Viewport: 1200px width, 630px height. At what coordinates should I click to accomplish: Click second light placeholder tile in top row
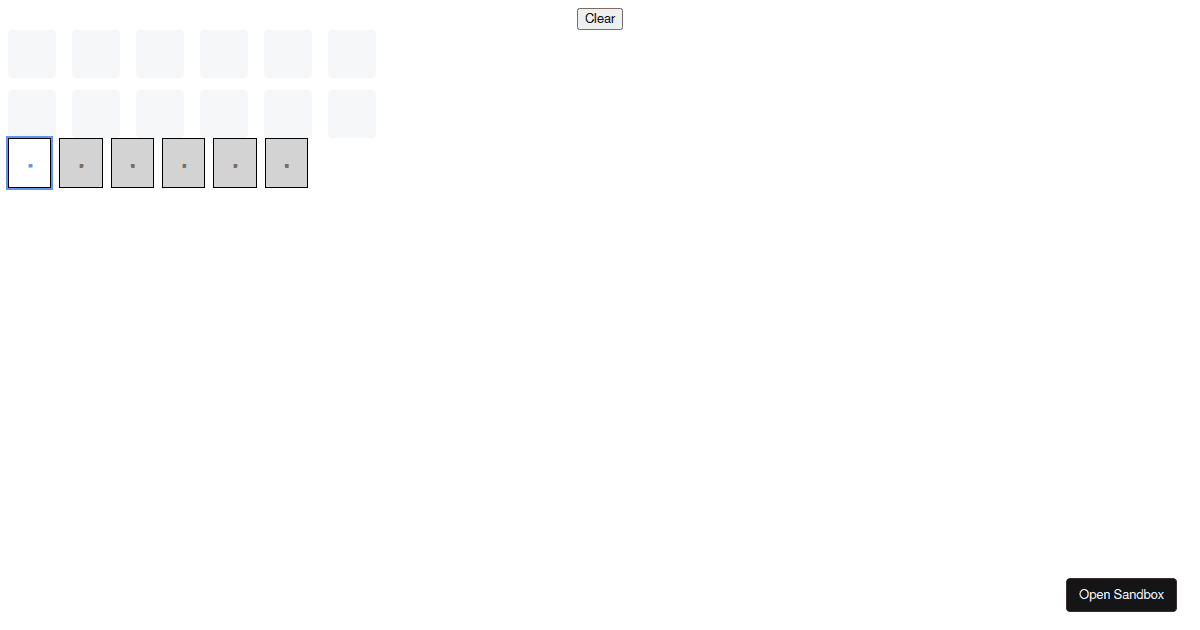[96, 54]
